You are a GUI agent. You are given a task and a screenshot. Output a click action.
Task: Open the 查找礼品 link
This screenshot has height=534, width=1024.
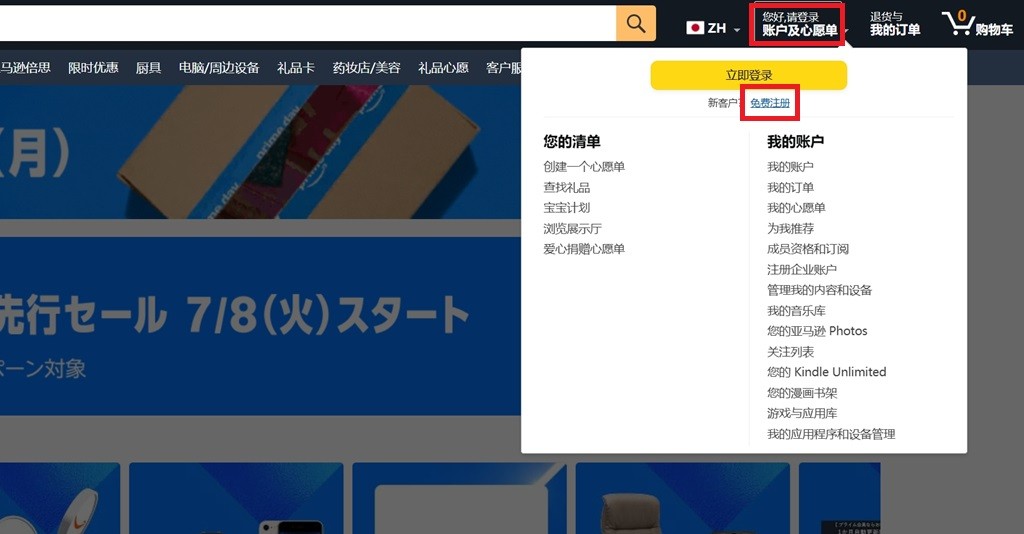click(x=566, y=187)
